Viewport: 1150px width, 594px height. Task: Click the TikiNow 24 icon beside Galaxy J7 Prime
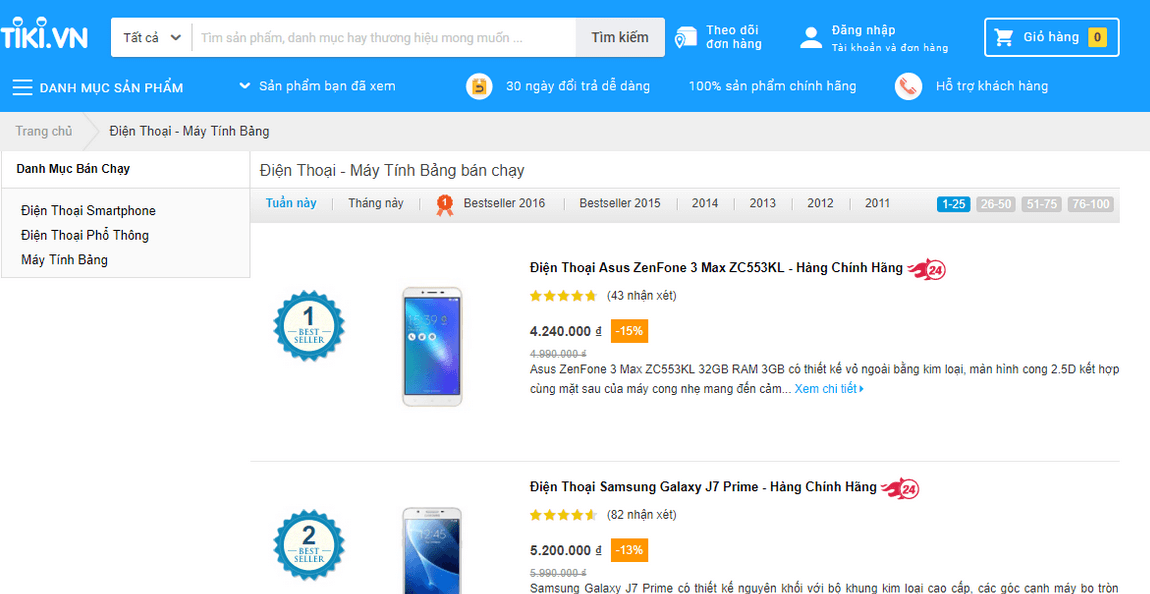tap(901, 488)
